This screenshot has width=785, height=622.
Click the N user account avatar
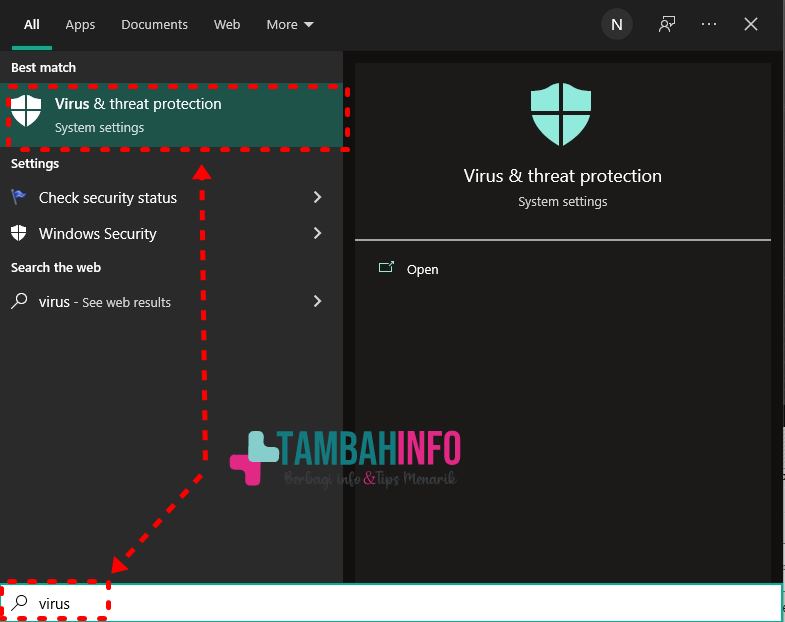click(617, 24)
